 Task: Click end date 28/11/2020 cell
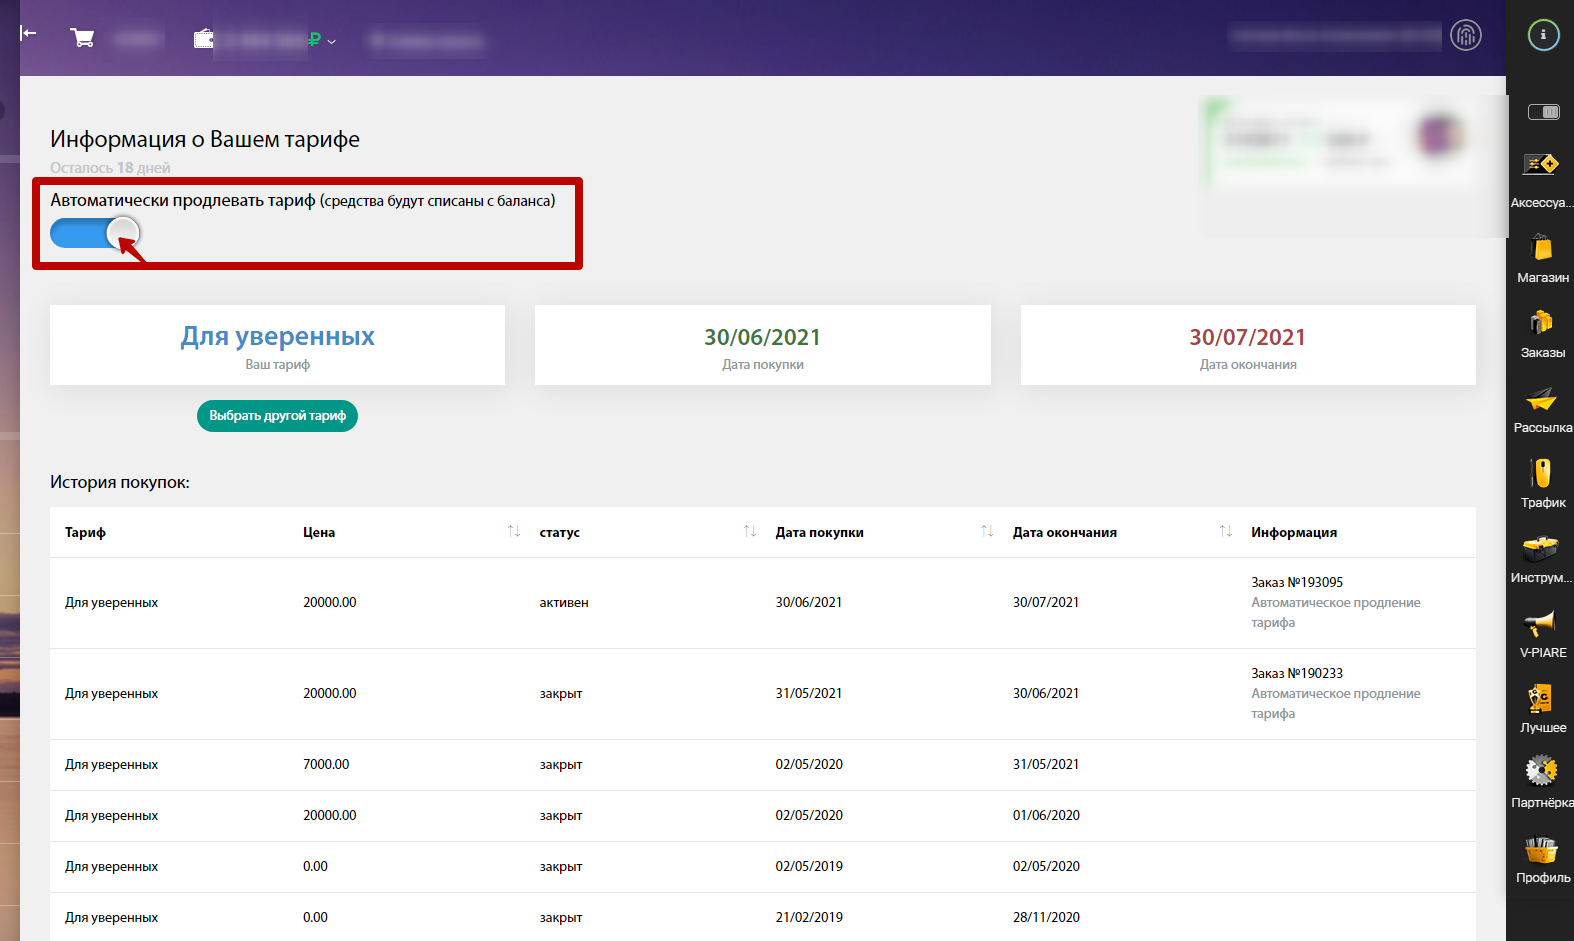click(x=1046, y=917)
